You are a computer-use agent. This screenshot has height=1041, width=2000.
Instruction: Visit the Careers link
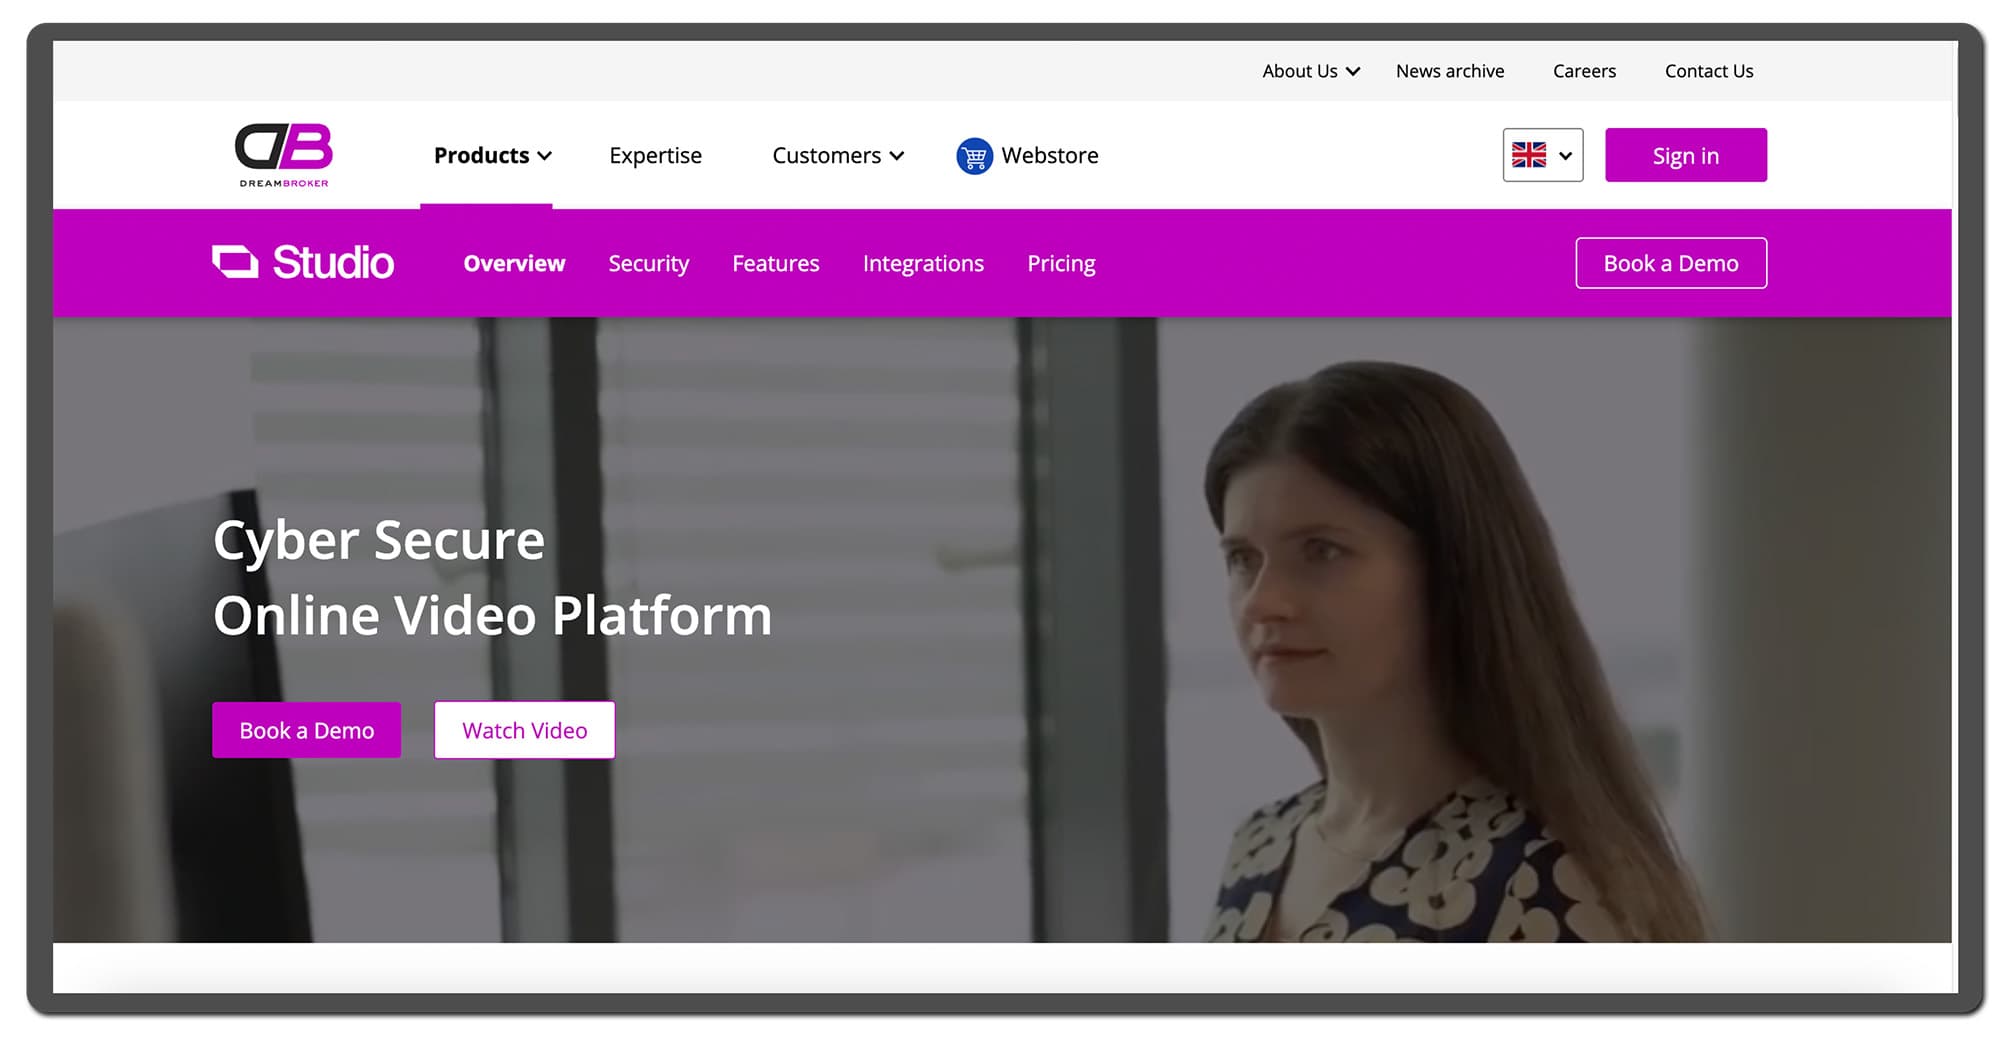[x=1584, y=71]
